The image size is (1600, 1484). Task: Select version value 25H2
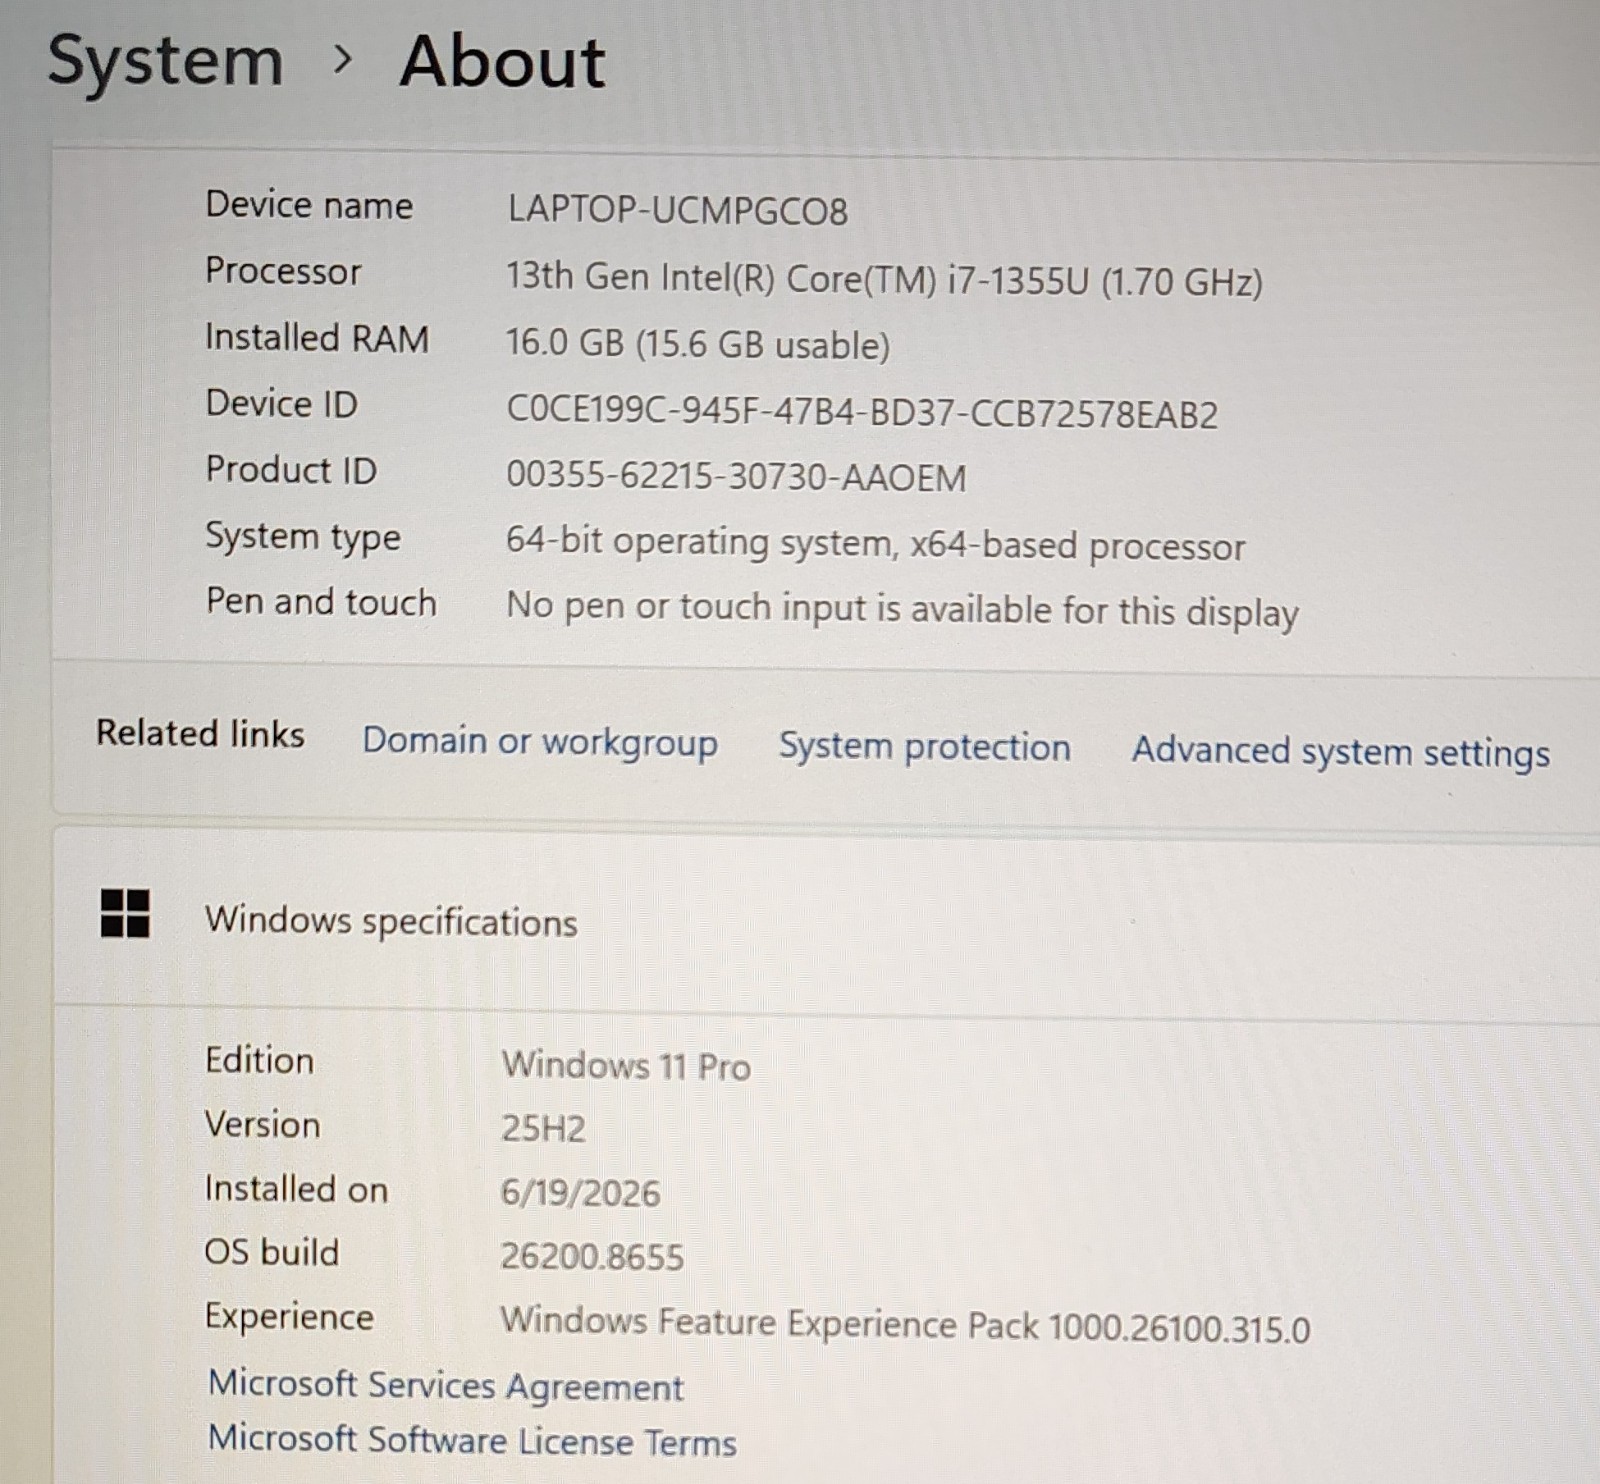click(543, 1129)
